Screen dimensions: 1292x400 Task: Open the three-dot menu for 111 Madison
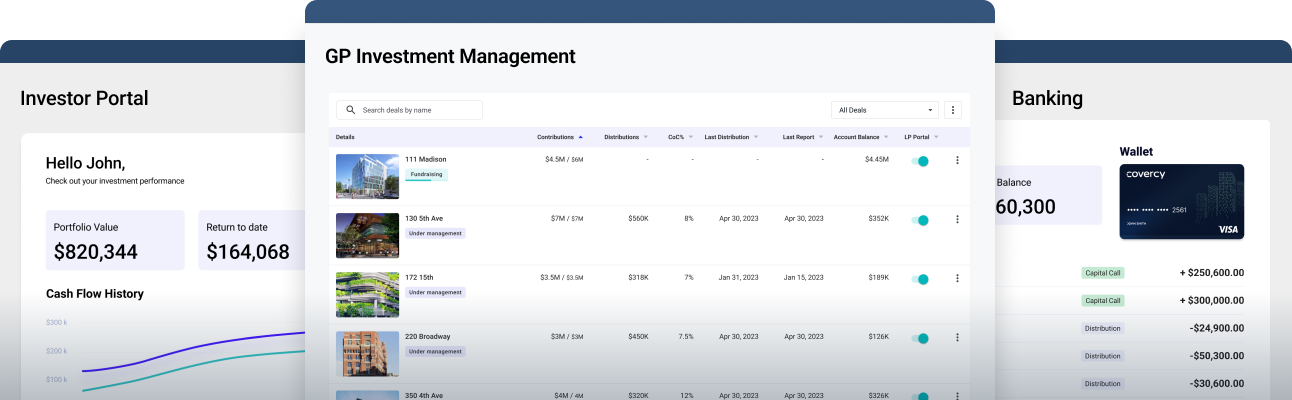coord(957,160)
